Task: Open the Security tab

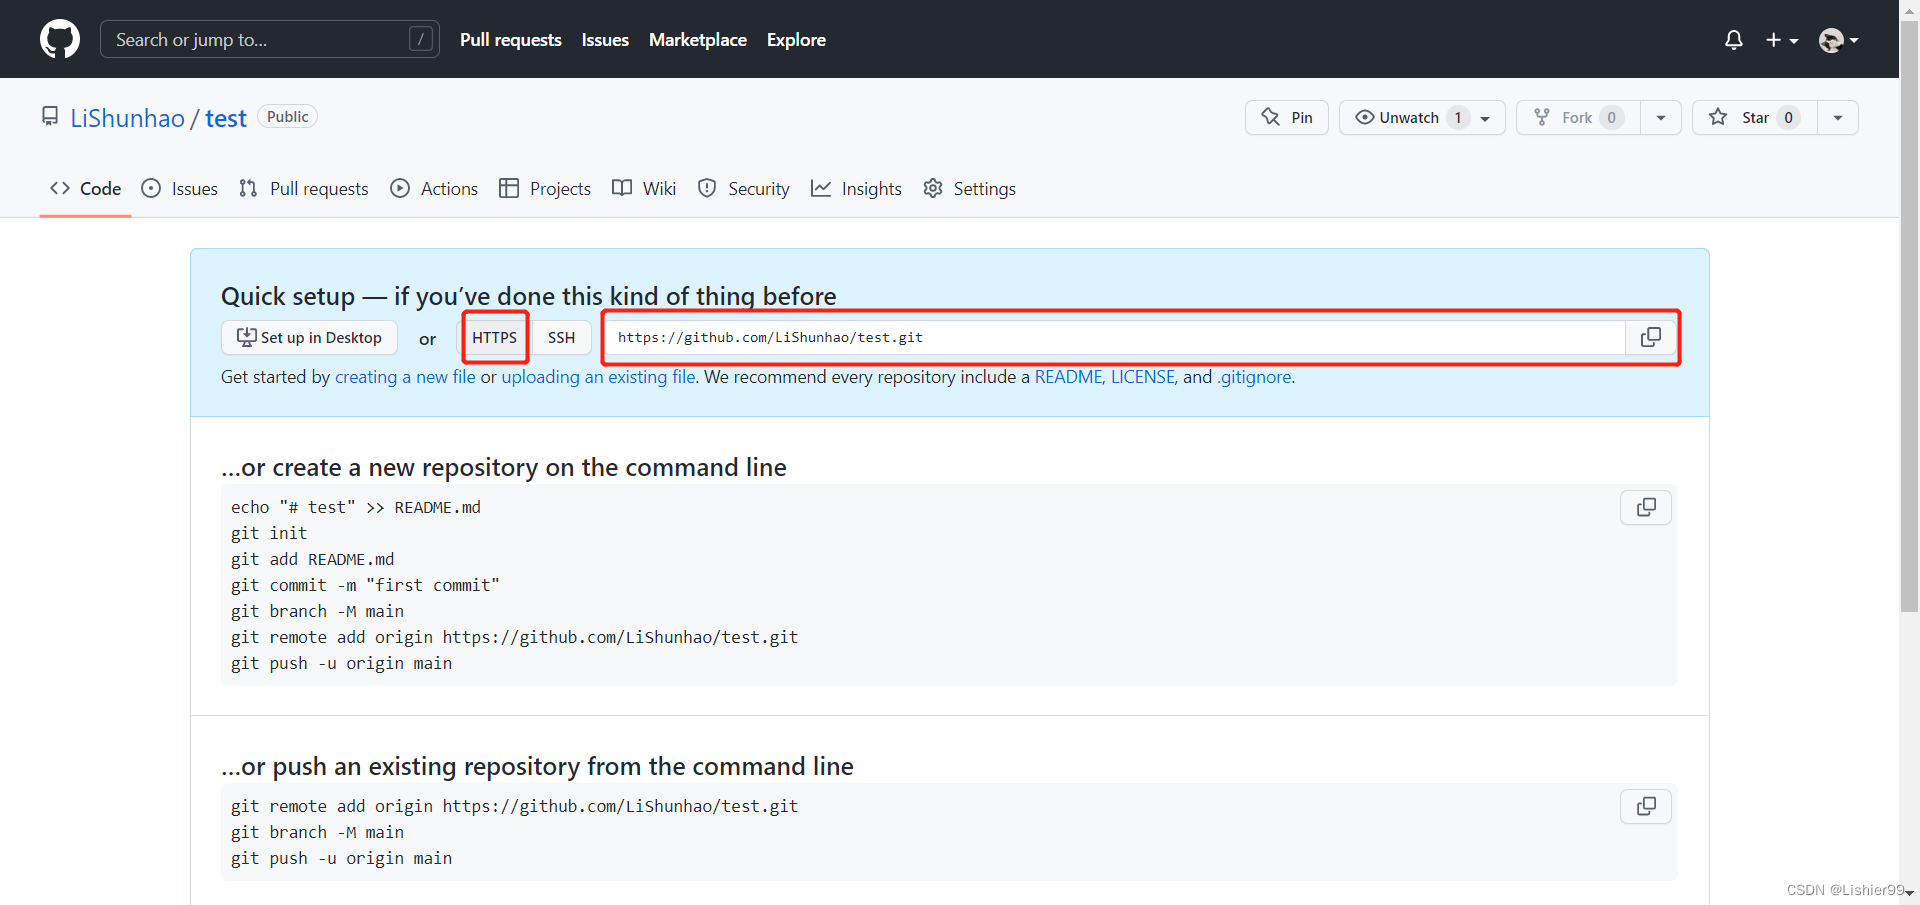Action: pyautogui.click(x=744, y=188)
